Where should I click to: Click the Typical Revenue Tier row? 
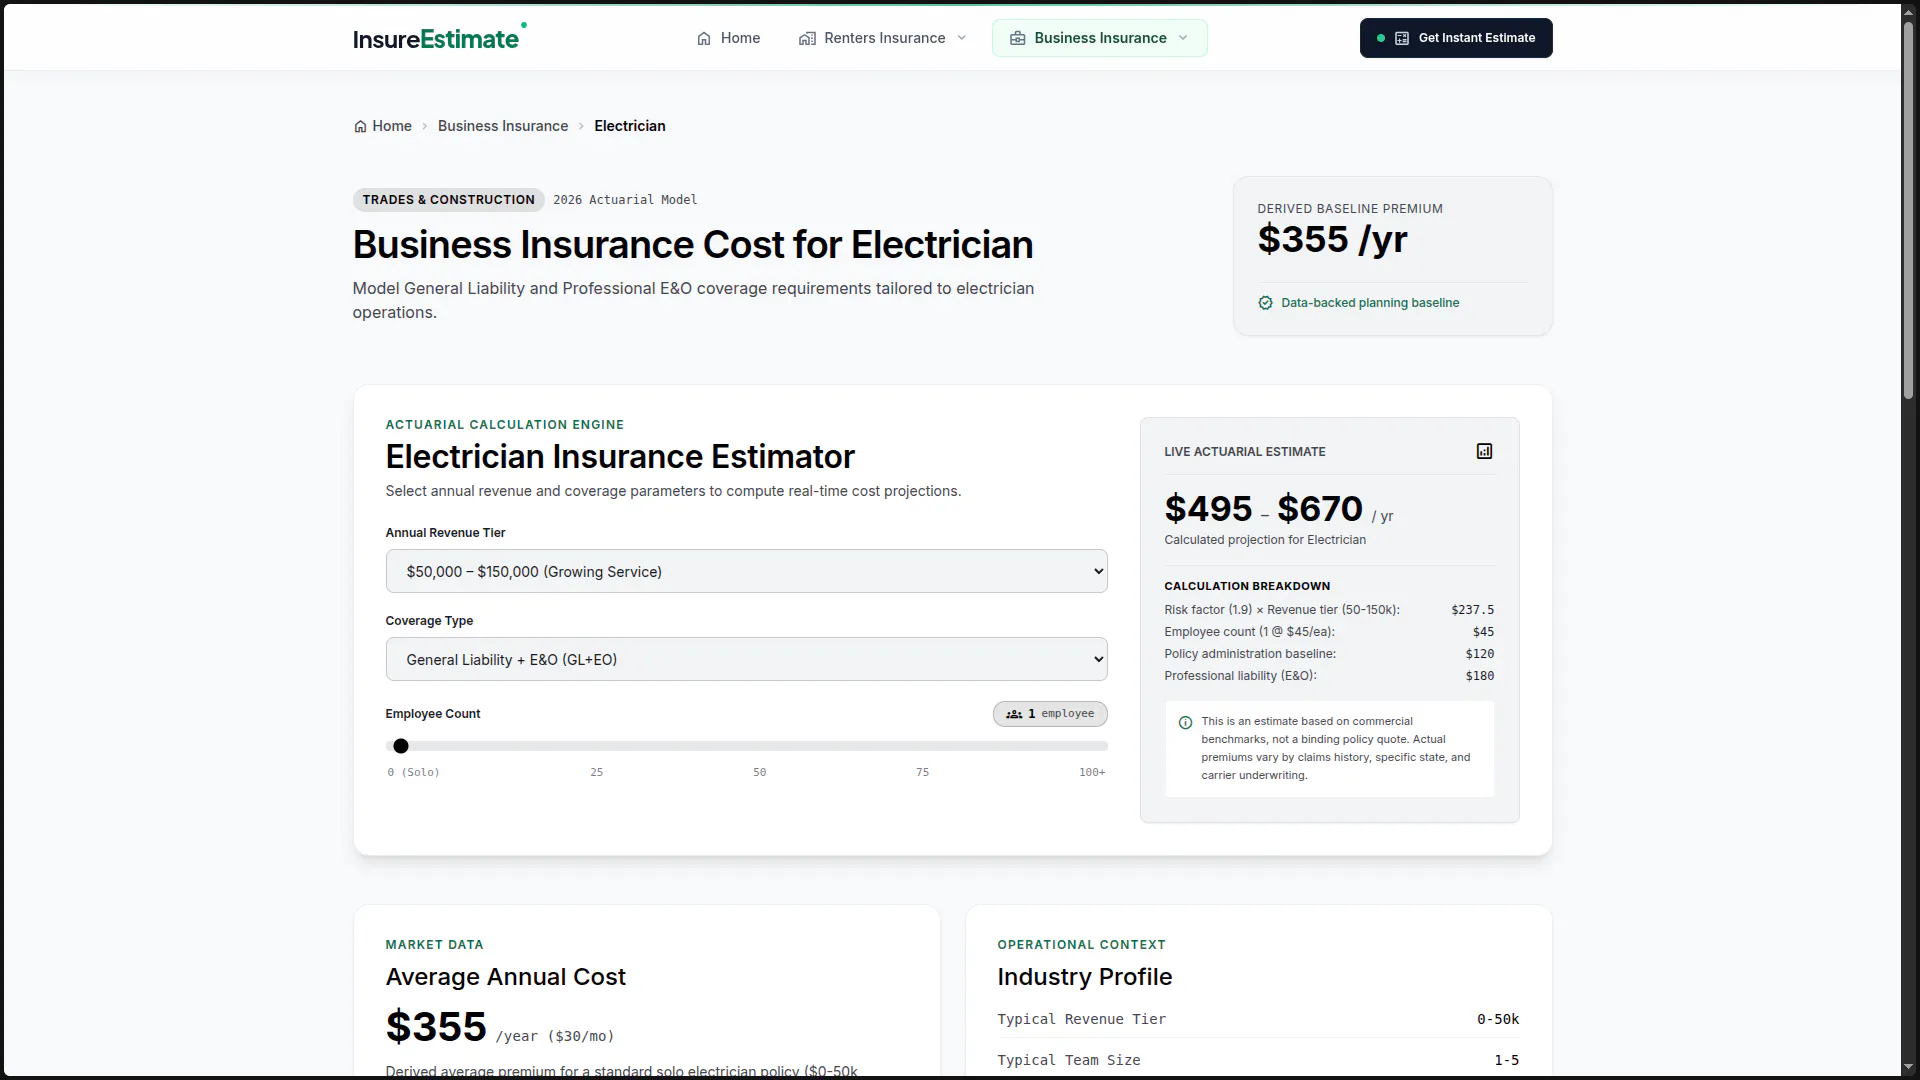1258,1019
